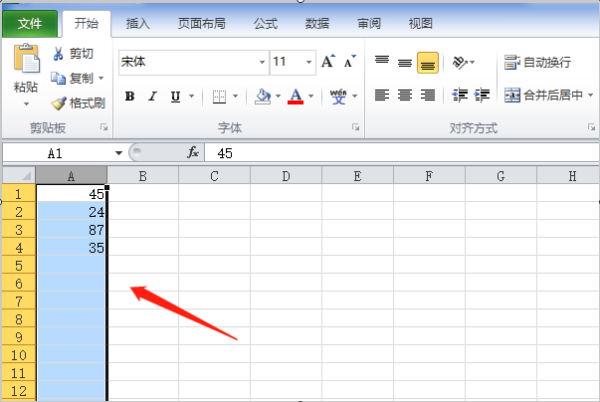Toggle center text alignment

[404, 95]
